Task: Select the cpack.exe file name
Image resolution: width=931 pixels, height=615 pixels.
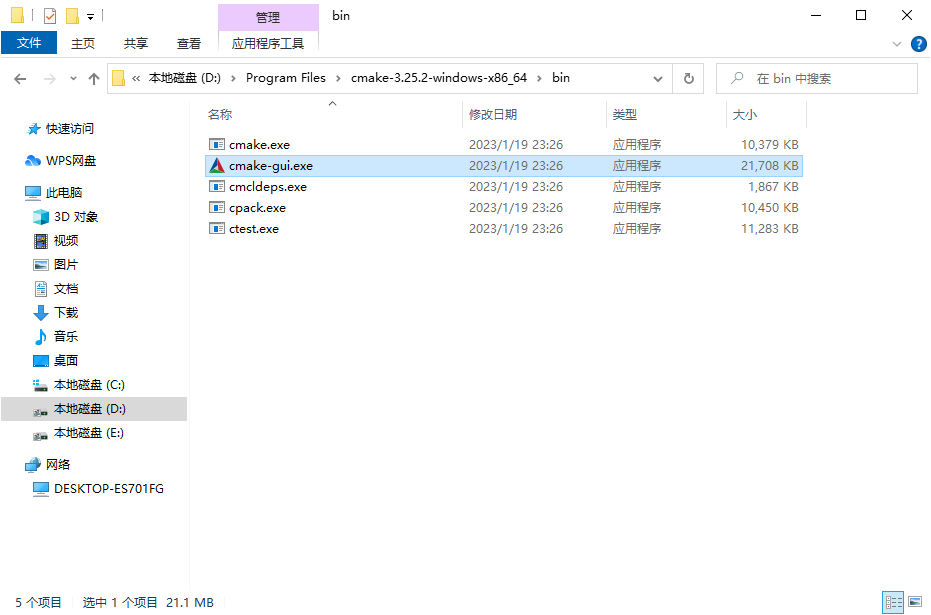Action: pyautogui.click(x=257, y=207)
